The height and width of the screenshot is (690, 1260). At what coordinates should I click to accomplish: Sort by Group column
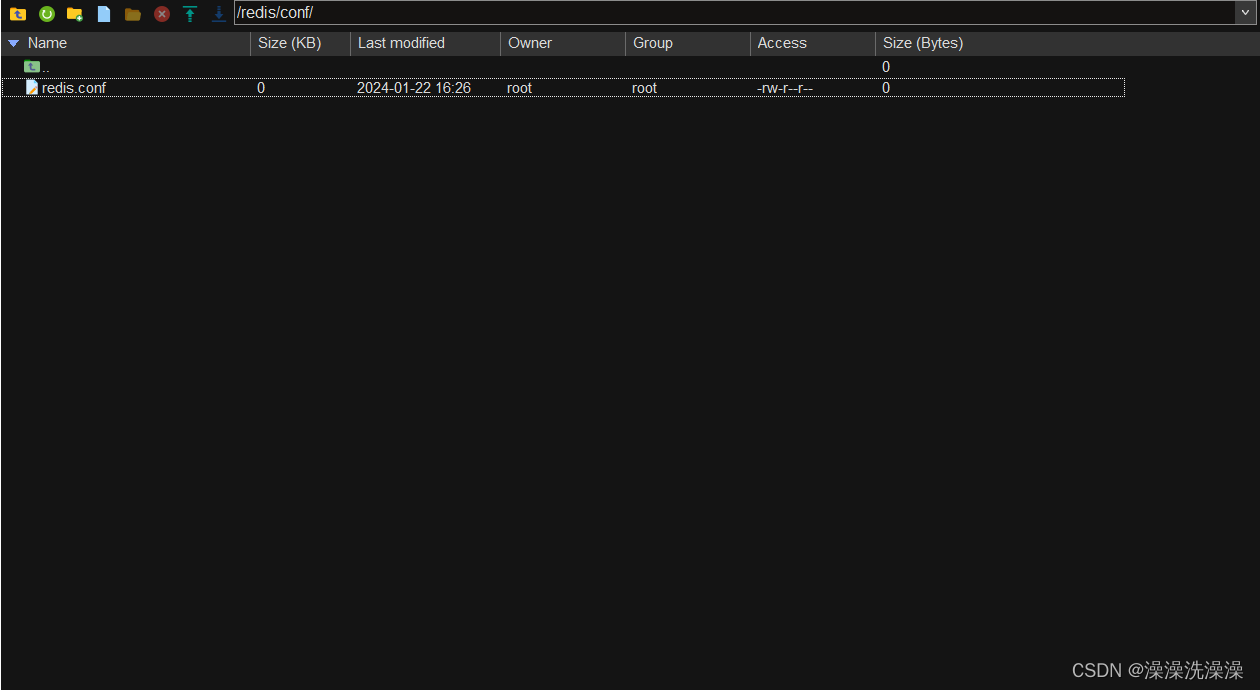[688, 43]
